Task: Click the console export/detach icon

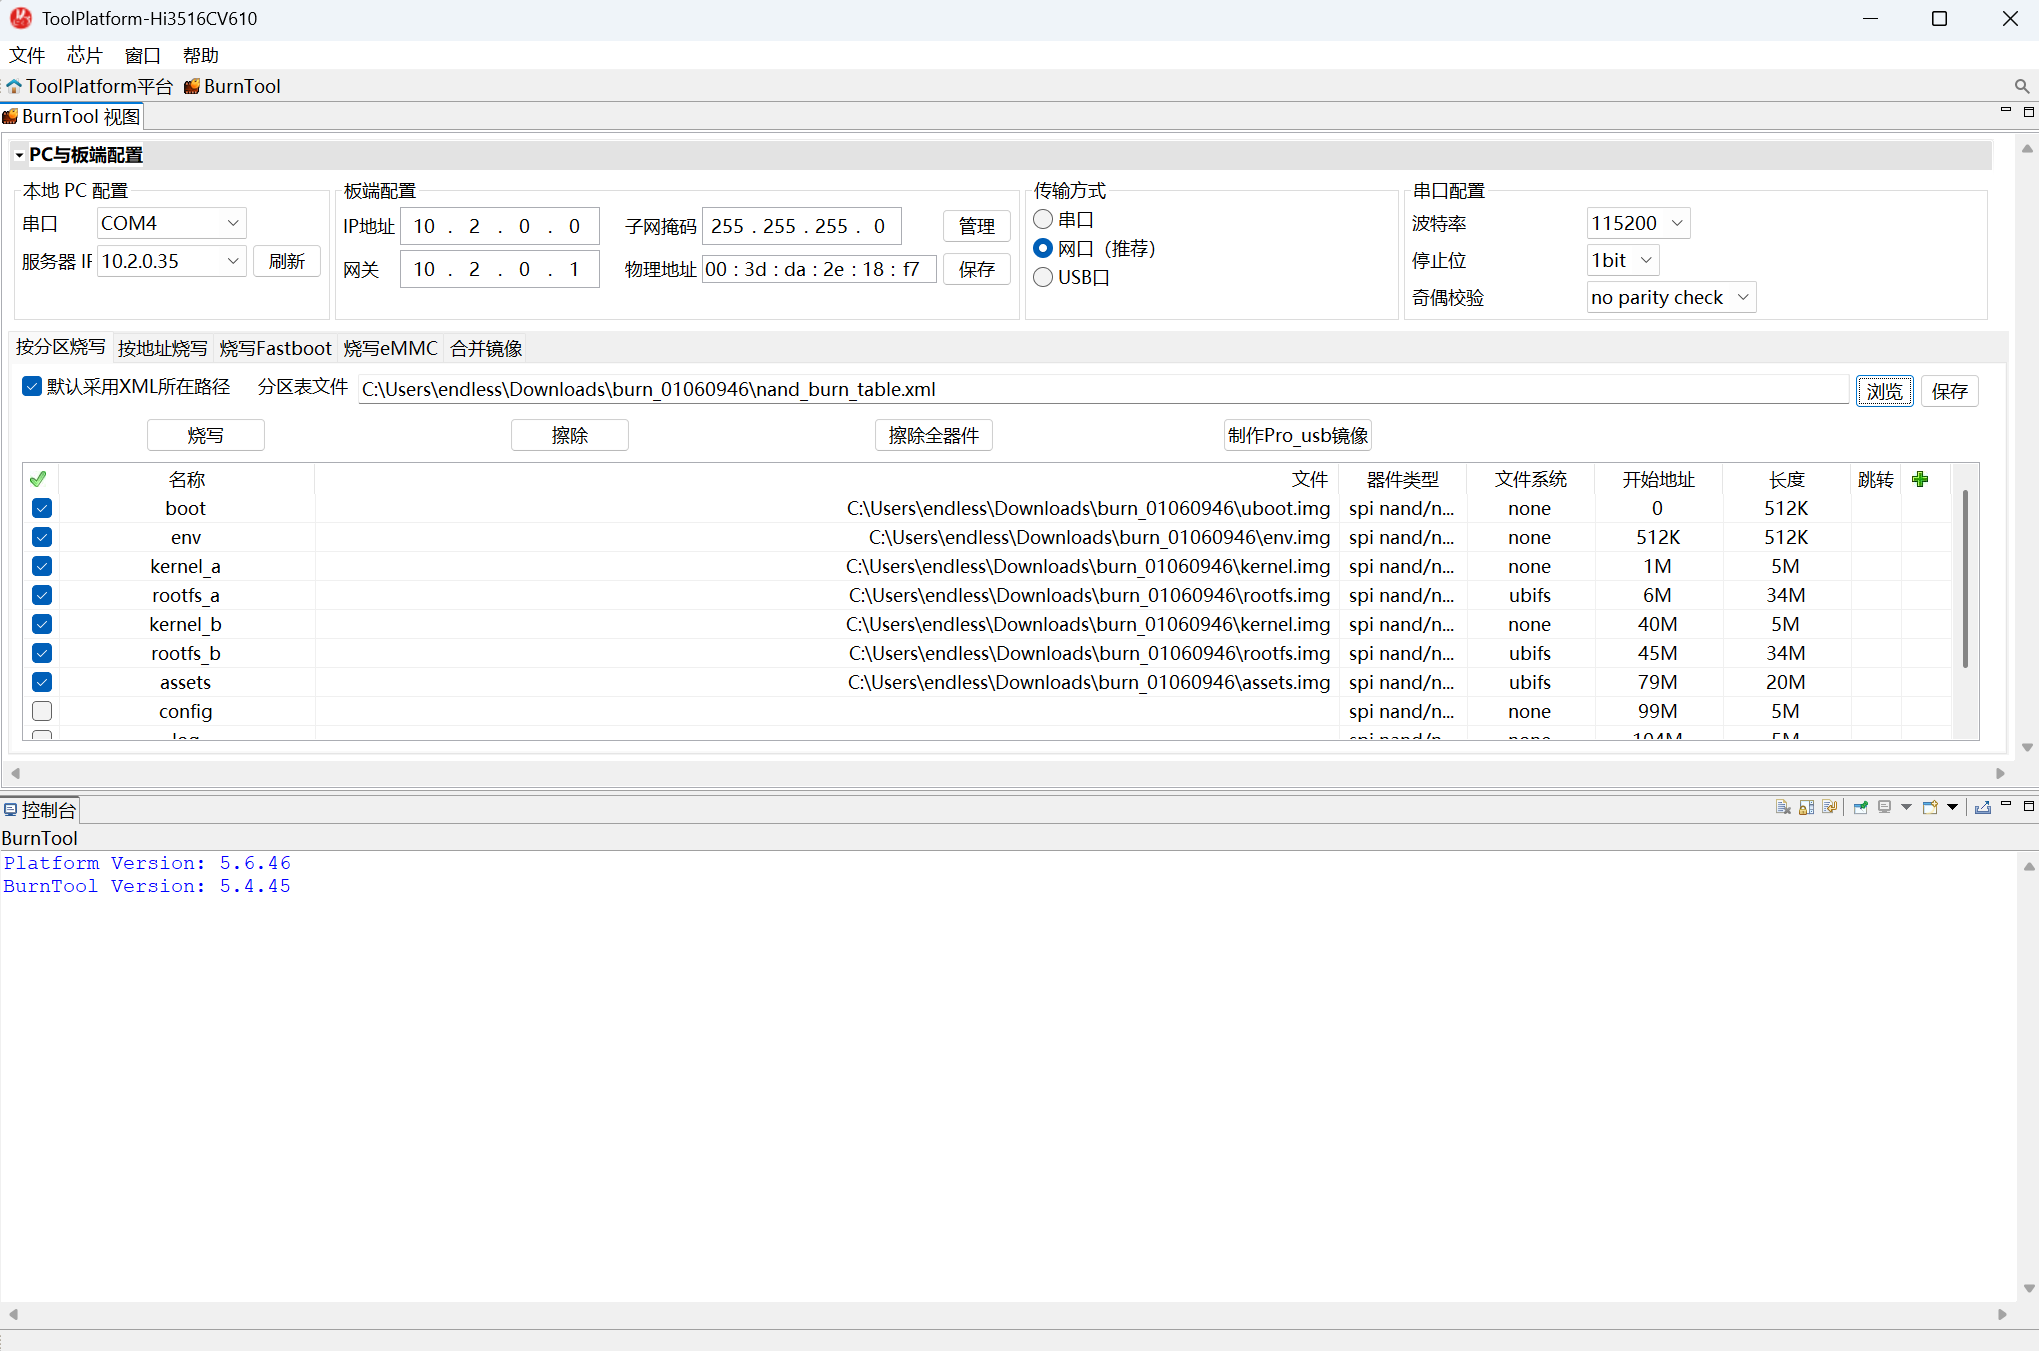Action: coord(1983,807)
